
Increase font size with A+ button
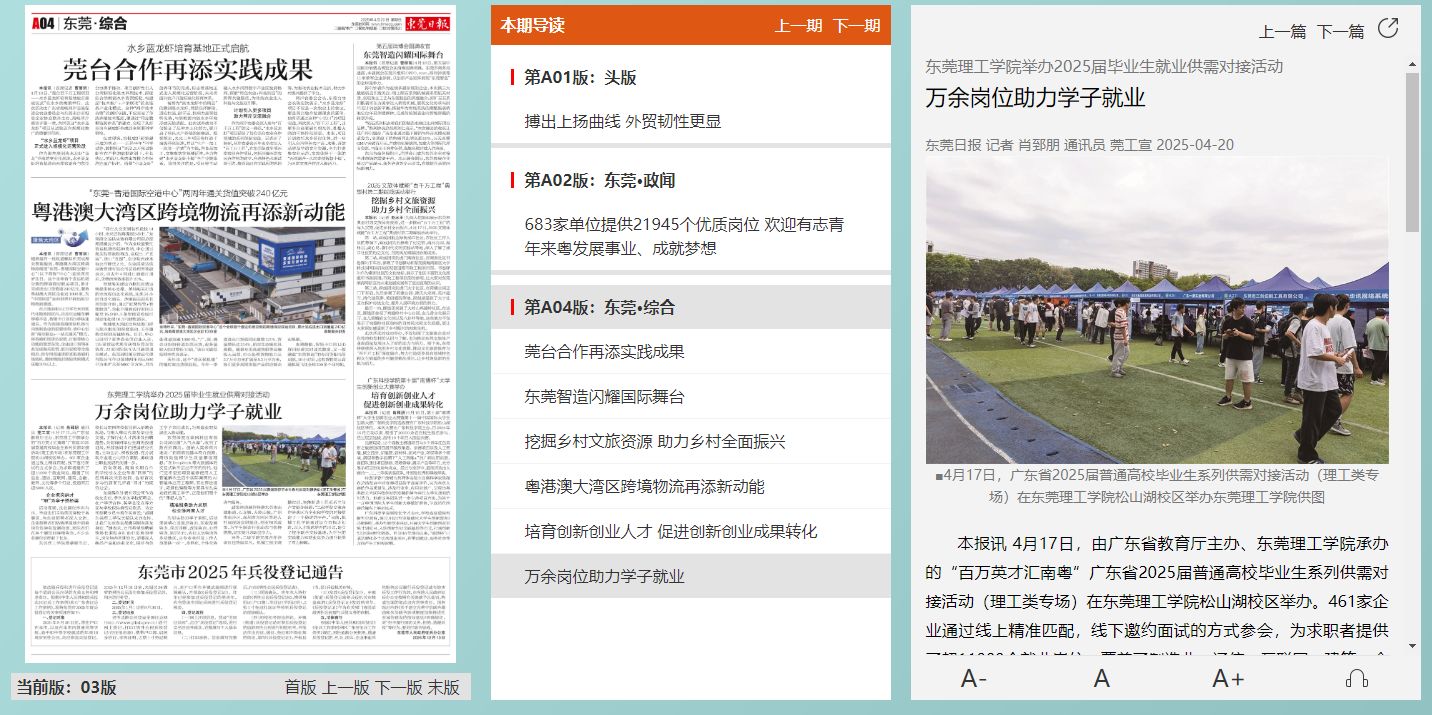(1228, 679)
